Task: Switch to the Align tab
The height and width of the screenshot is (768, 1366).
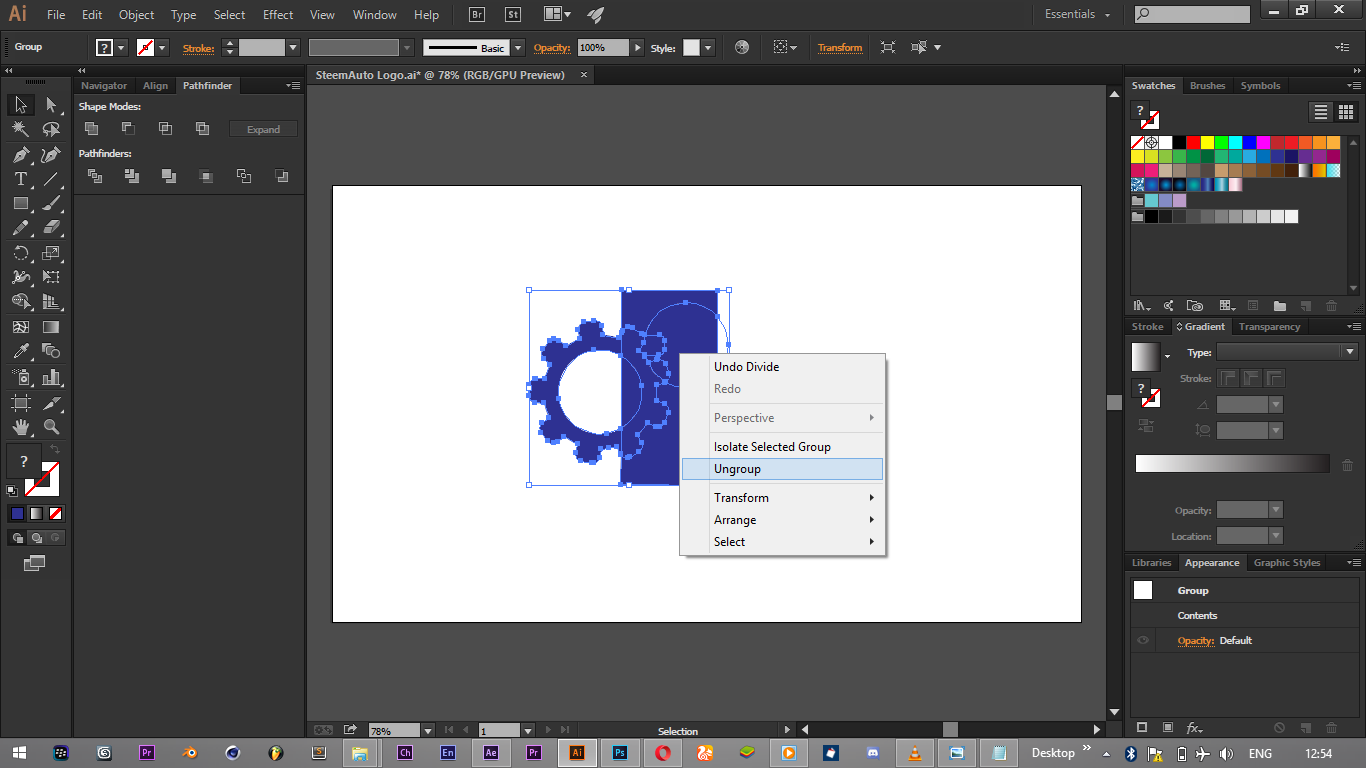Action: tap(155, 86)
